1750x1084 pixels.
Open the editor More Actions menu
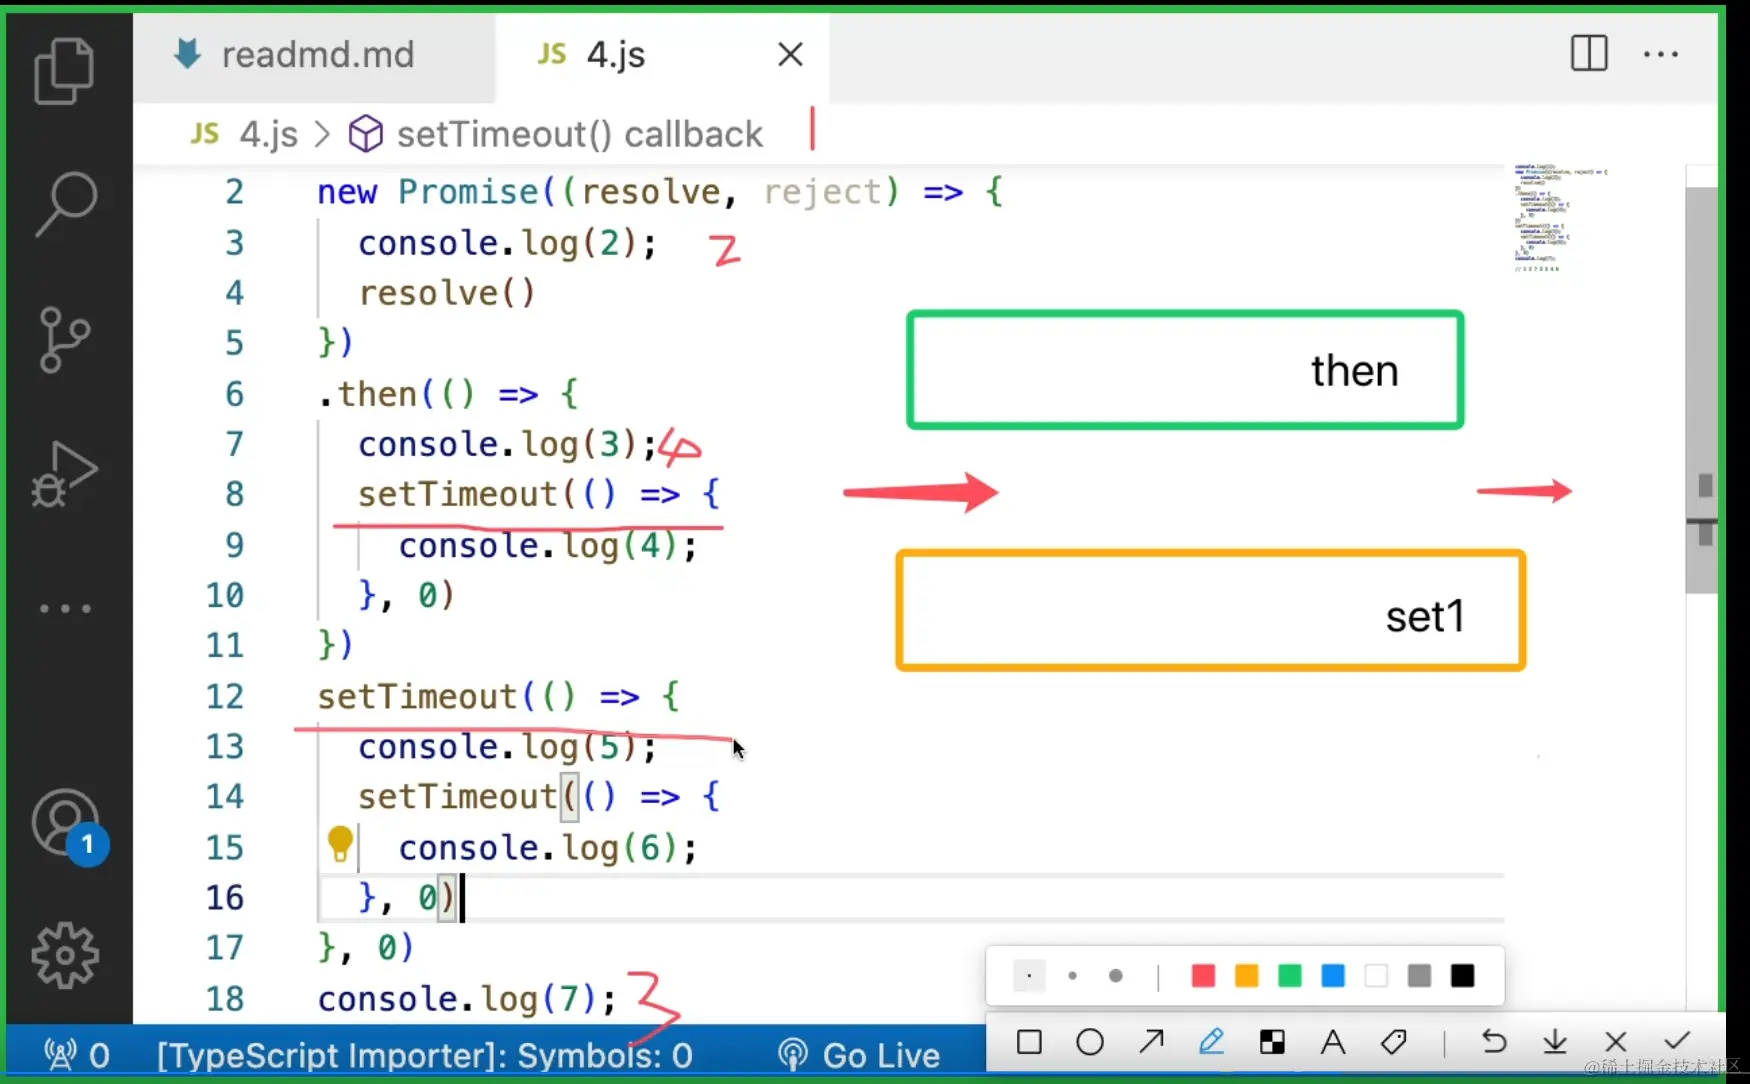point(1661,54)
